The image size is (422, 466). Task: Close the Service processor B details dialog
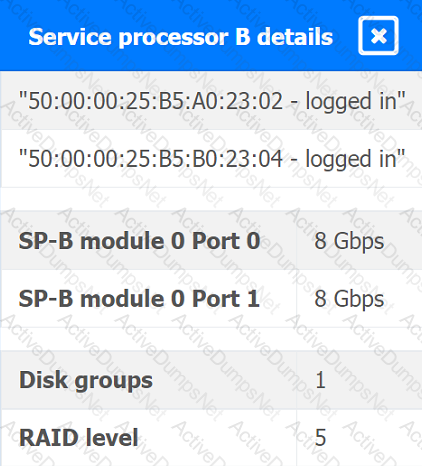click(x=378, y=35)
